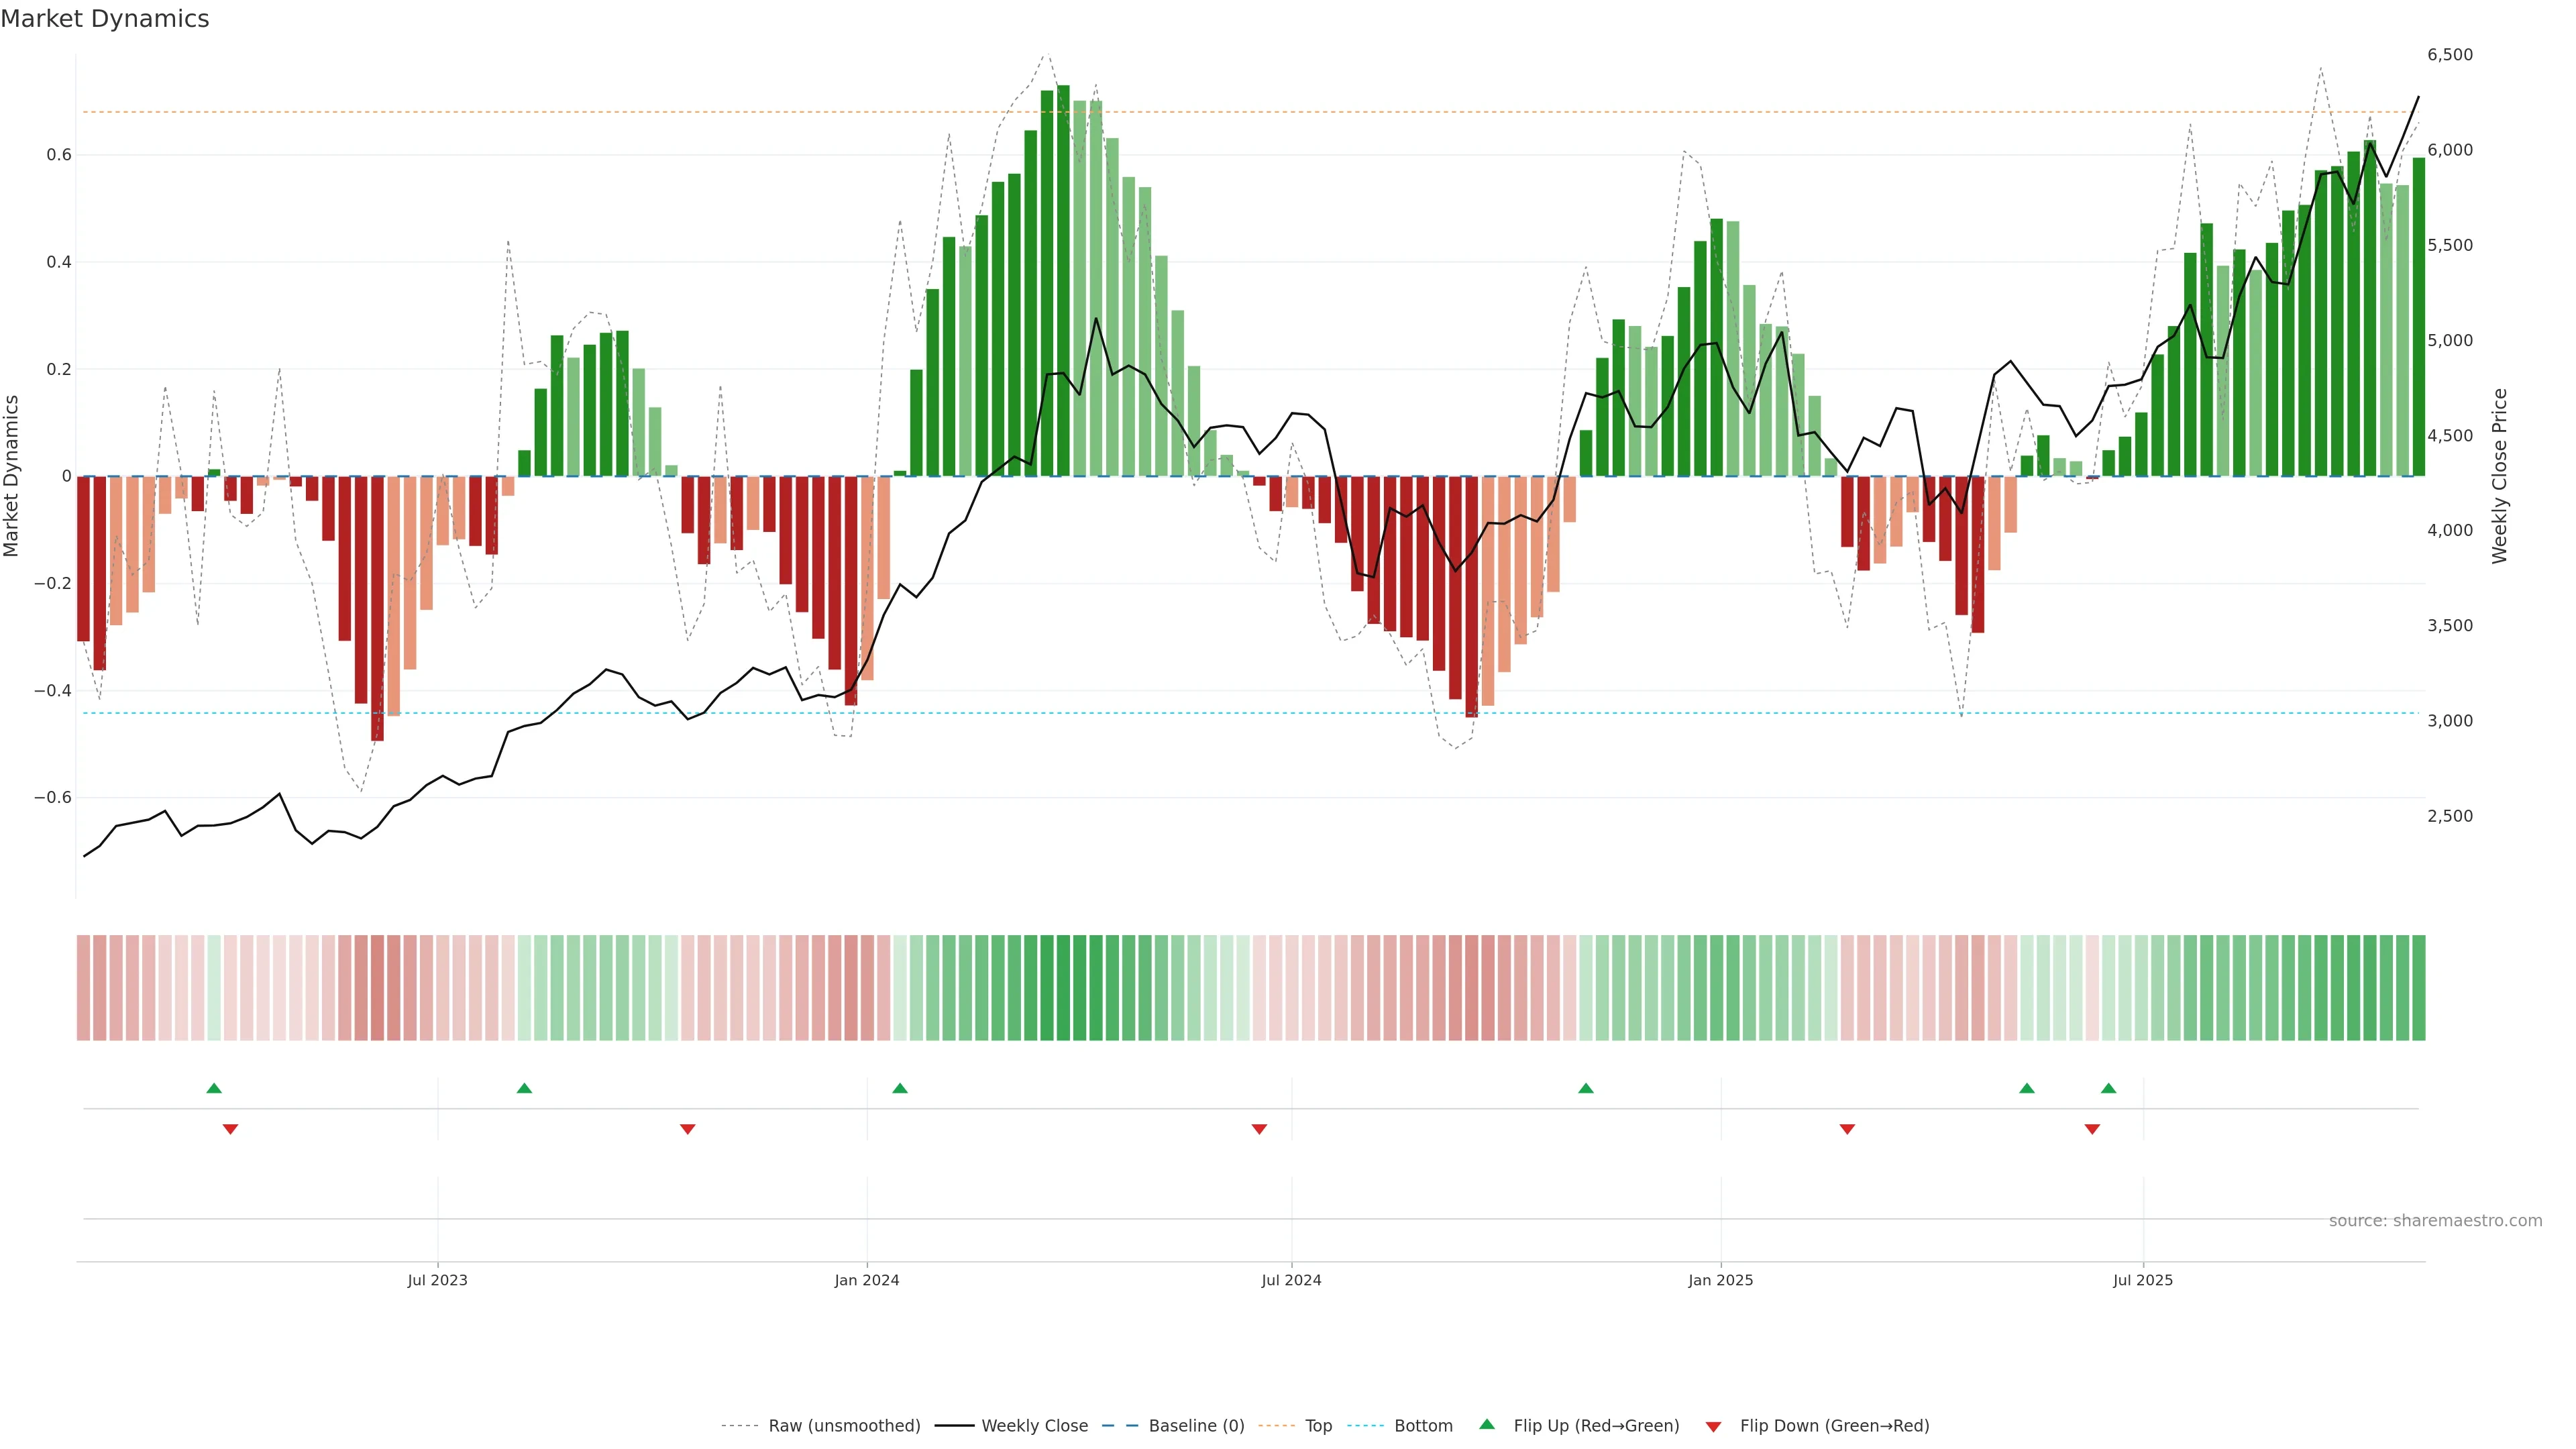The height and width of the screenshot is (1449, 2576).
Task: Click the flip-up marker between Jul 2024 and Jan 2025
Action: pyautogui.click(x=1585, y=1088)
